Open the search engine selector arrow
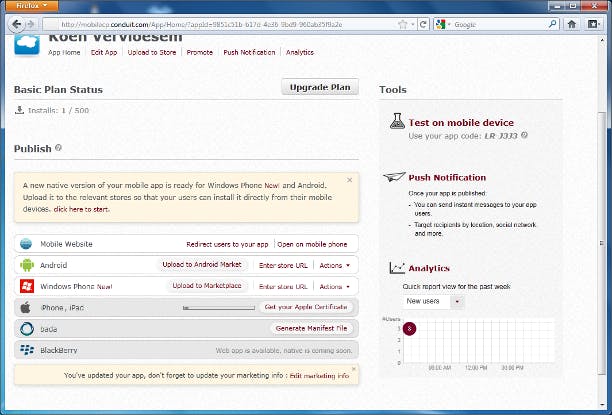The width and height of the screenshot is (612, 415). pos(449,25)
